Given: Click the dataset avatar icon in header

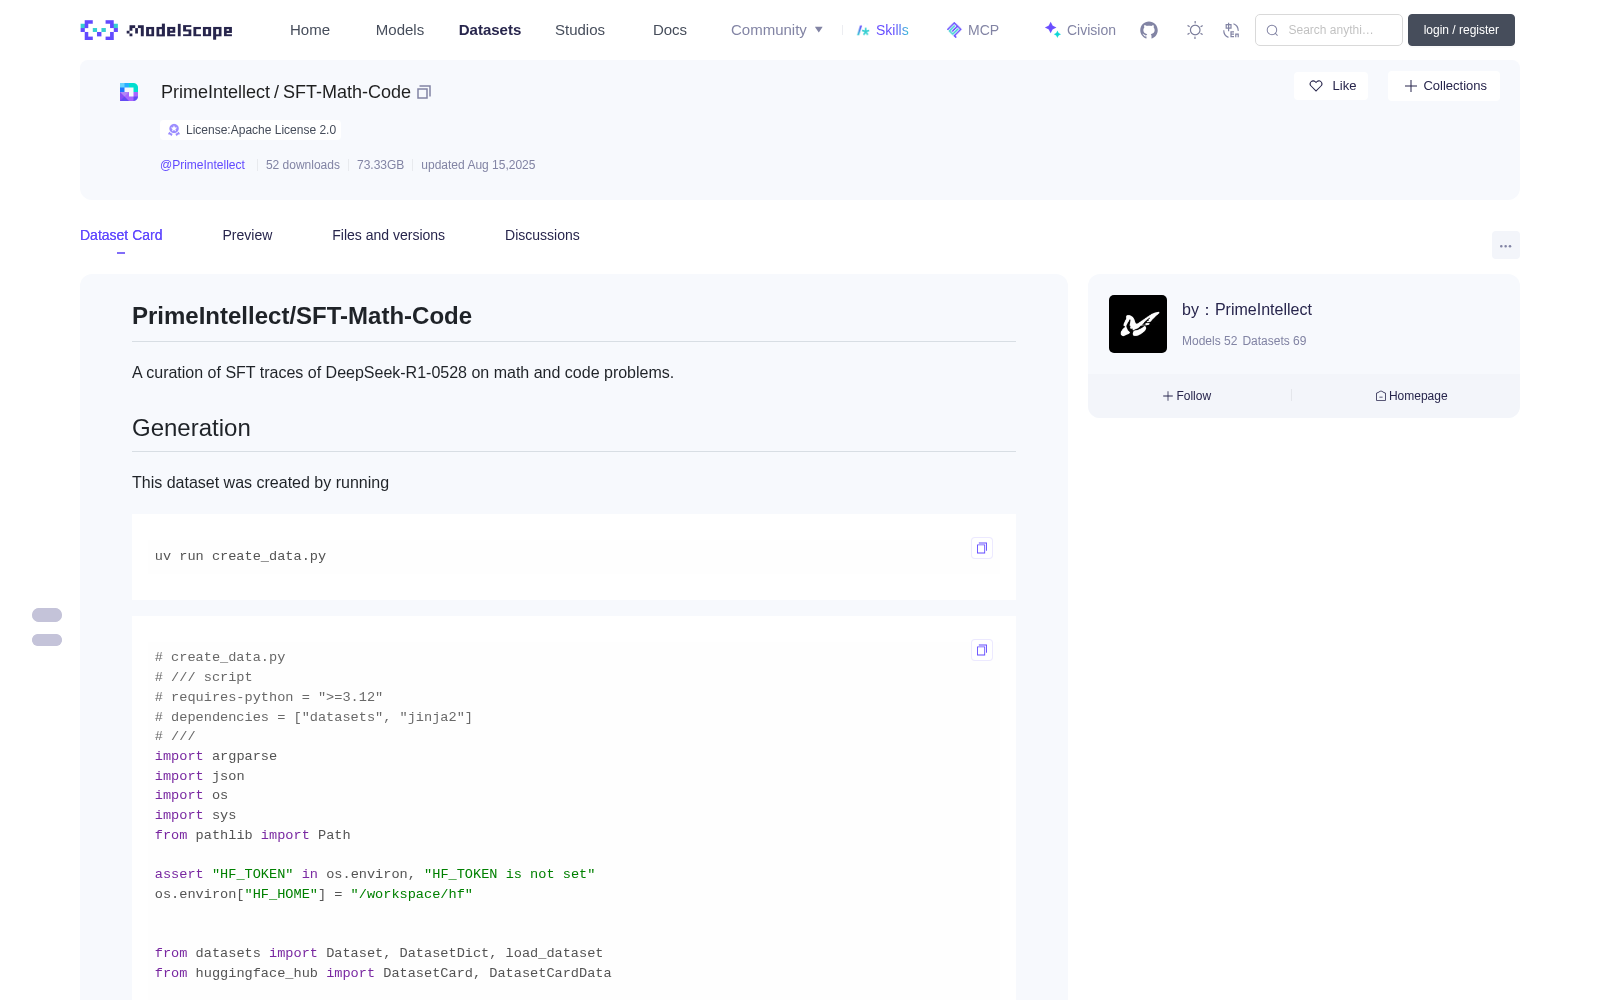Looking at the screenshot, I should (x=129, y=92).
